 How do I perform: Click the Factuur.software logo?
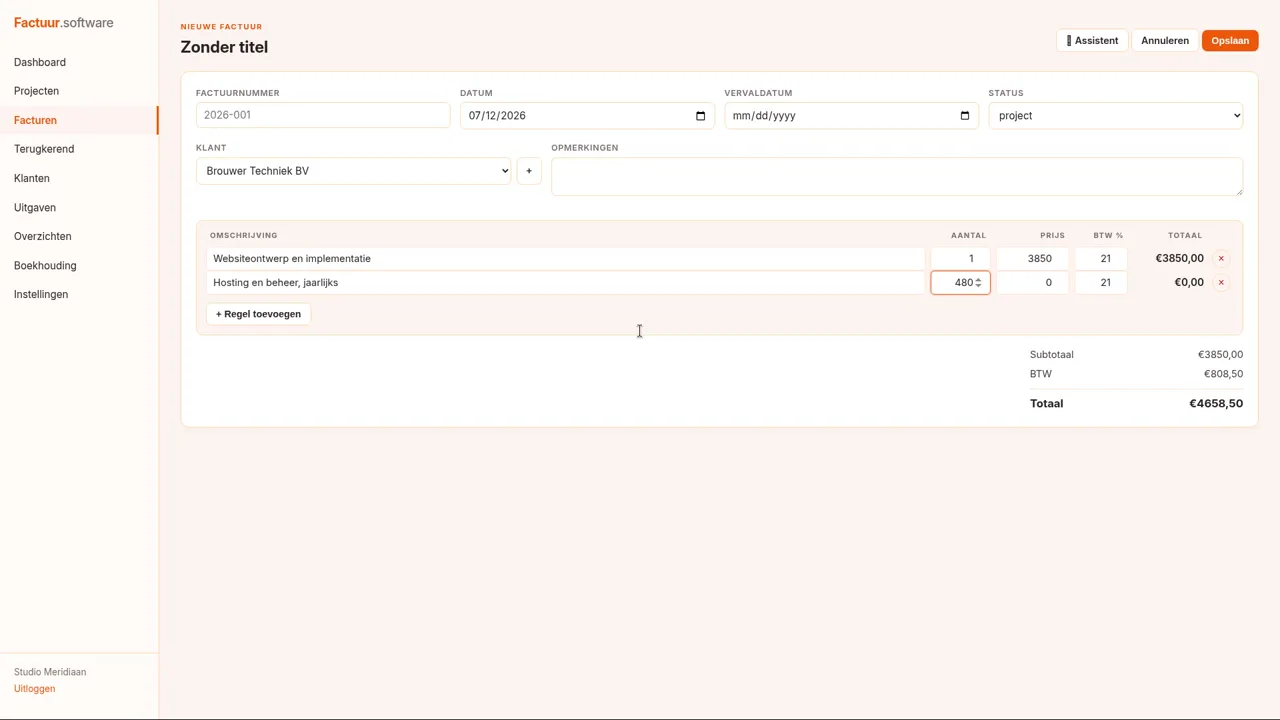click(63, 23)
